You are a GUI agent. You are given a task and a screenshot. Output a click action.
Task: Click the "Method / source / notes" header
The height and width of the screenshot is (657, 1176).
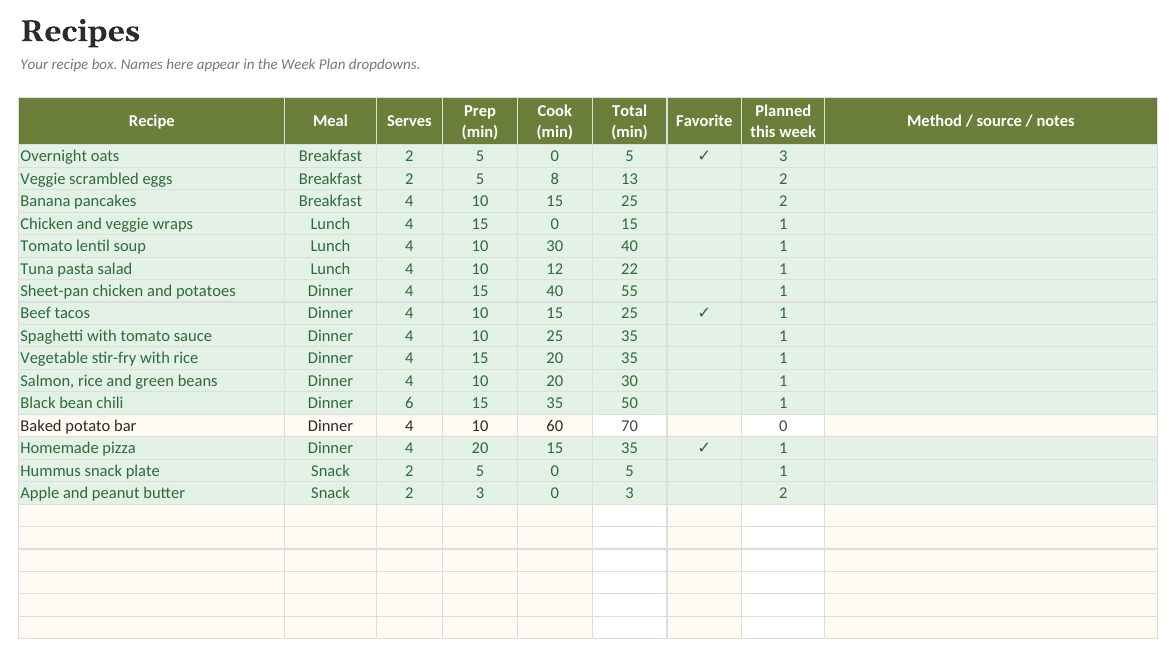tap(991, 121)
